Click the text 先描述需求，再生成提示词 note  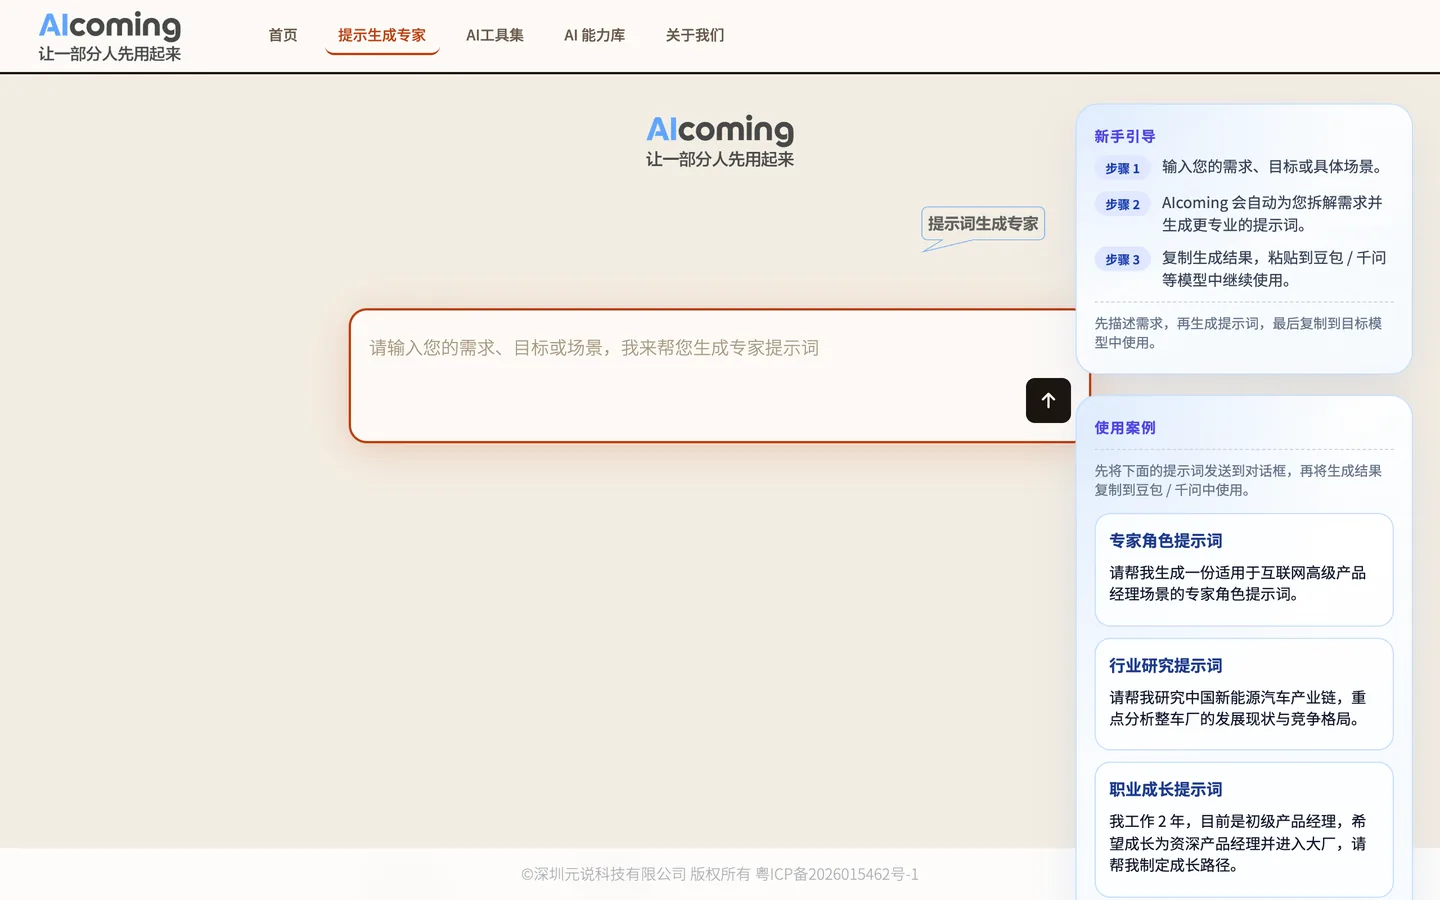1238,333
